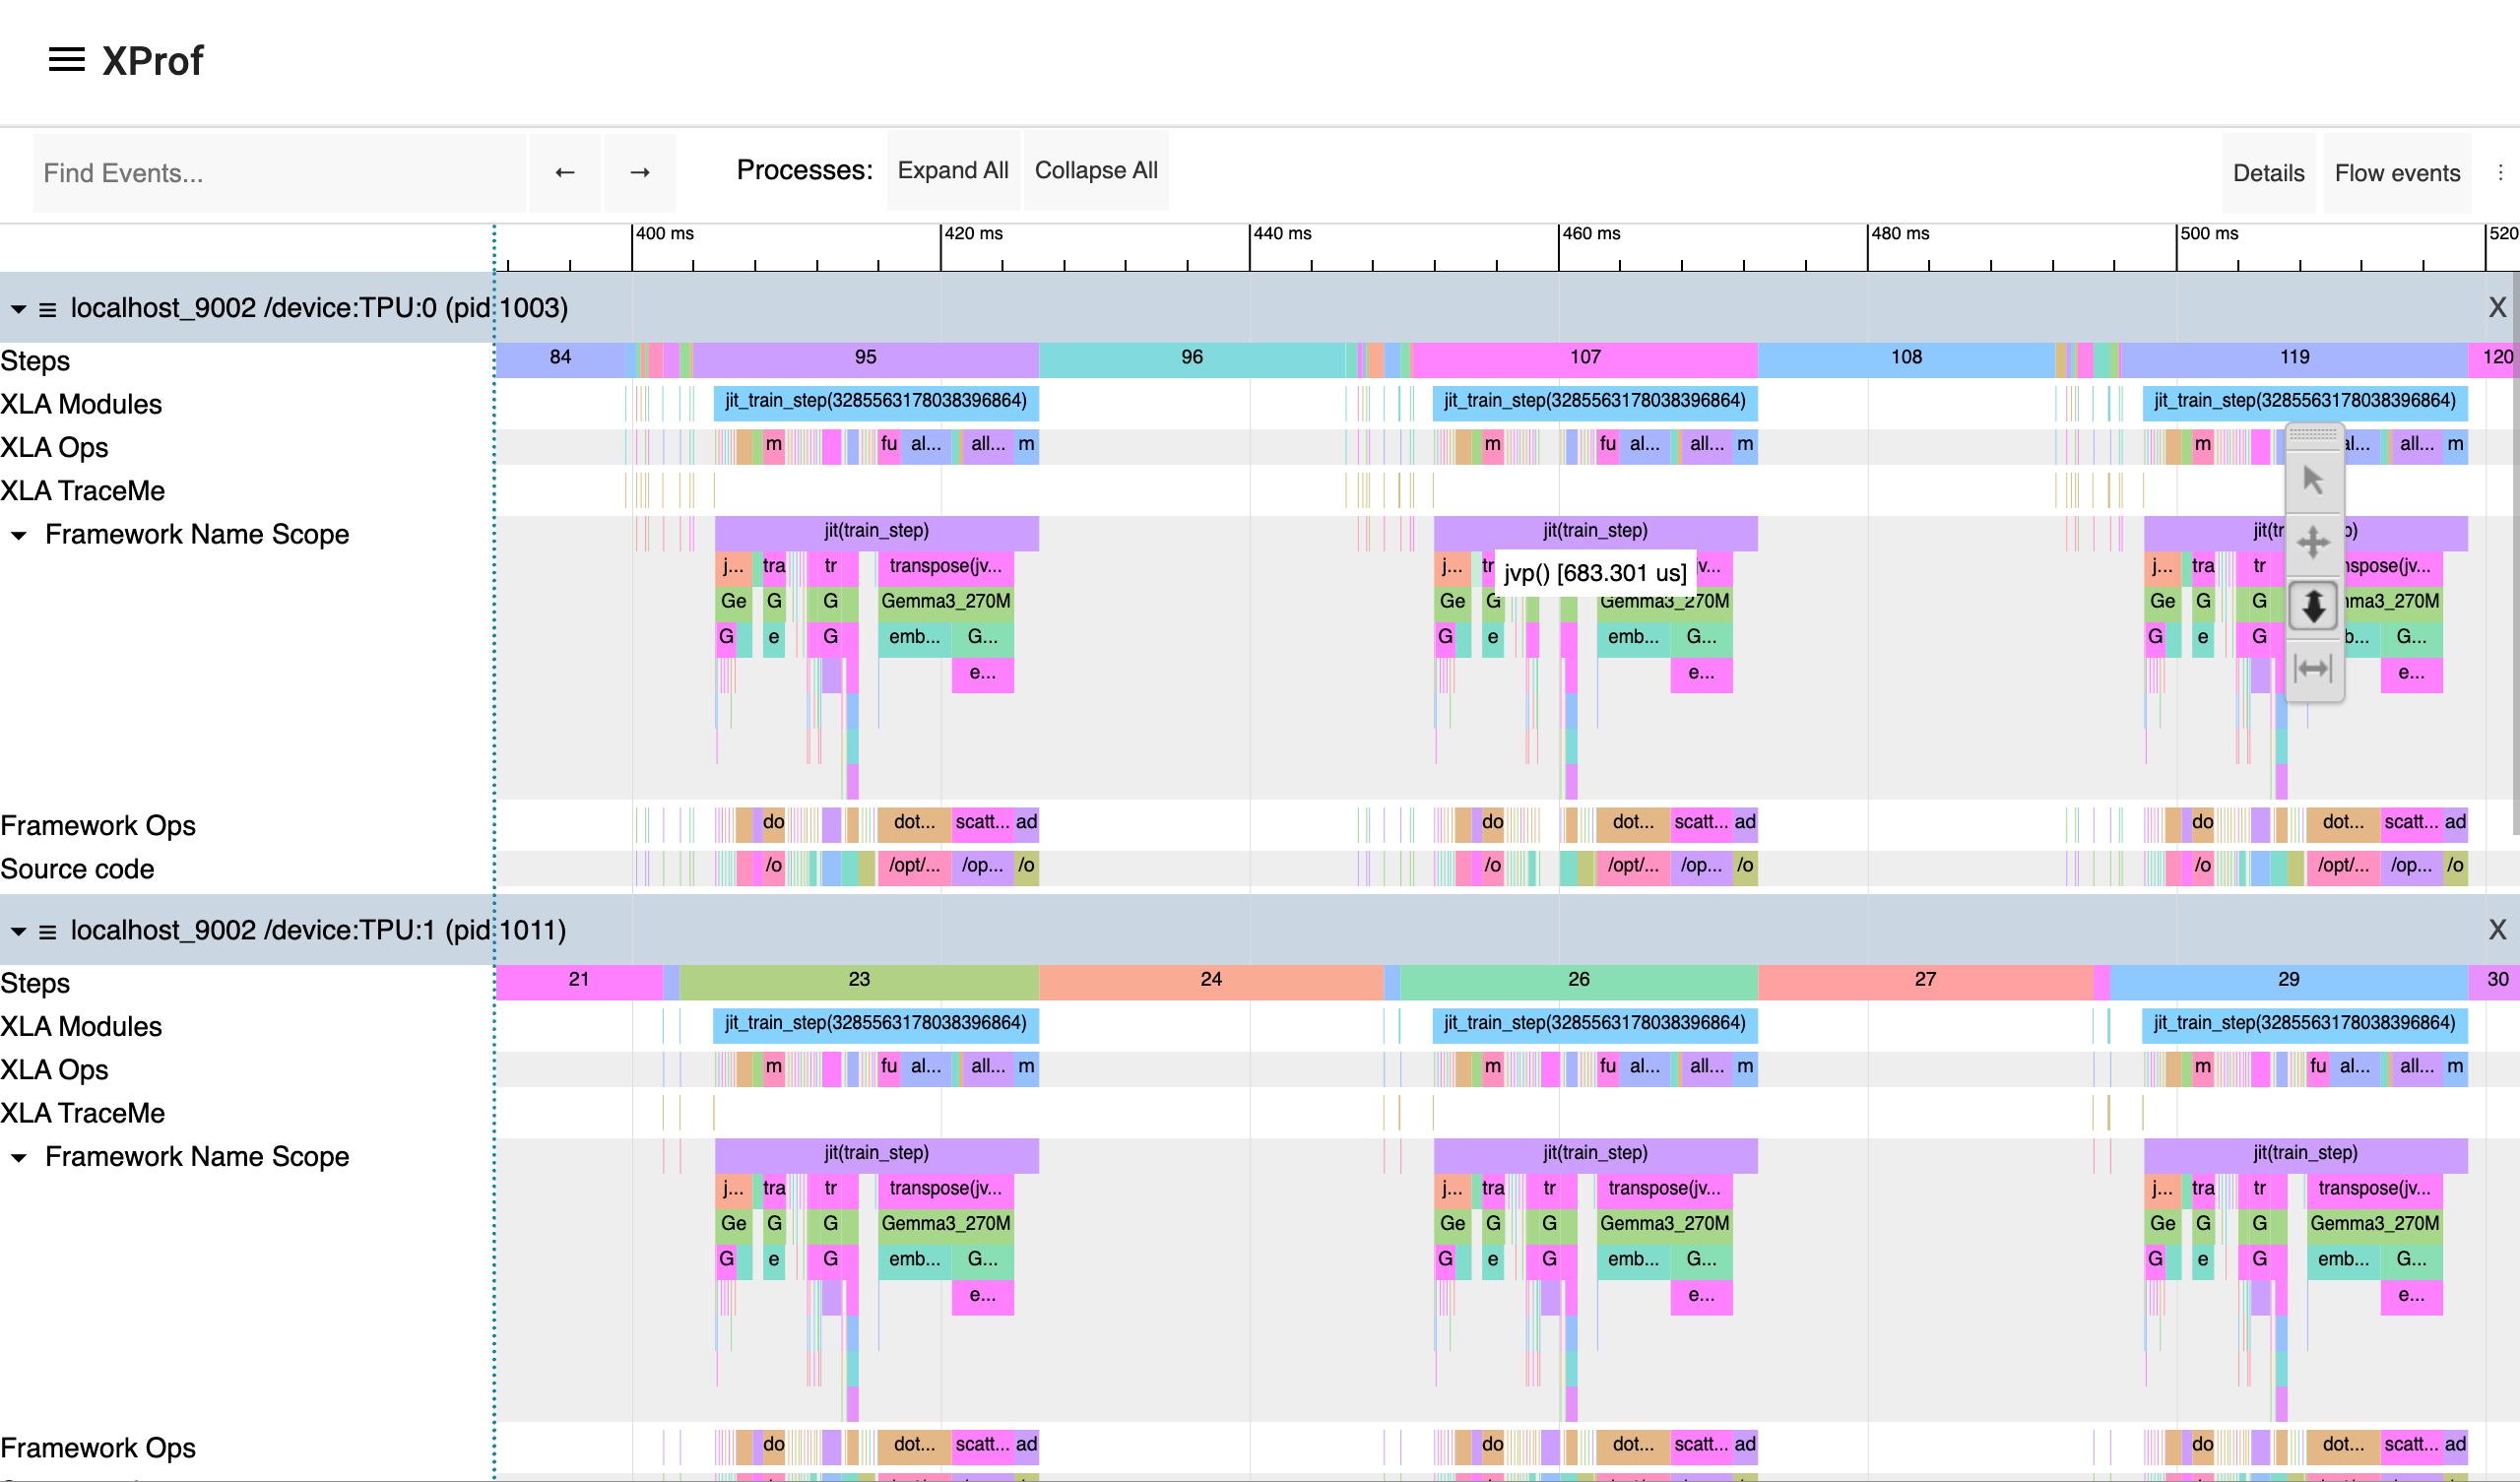The image size is (2520, 1482).
Task: Click the previous event arrow
Action: (x=564, y=172)
